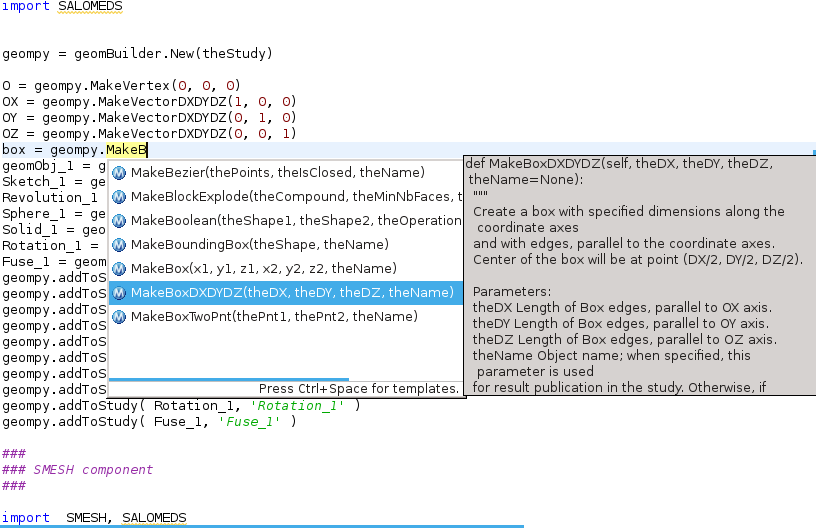Click the 'O = geompy.MakeVertex(0, 0, 0)' line

121,85
